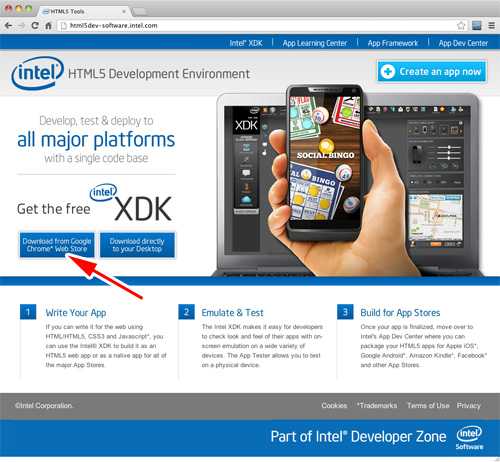This screenshot has width=500, height=462.
Task: Click the Emulate & Test heading
Action: 232,313
